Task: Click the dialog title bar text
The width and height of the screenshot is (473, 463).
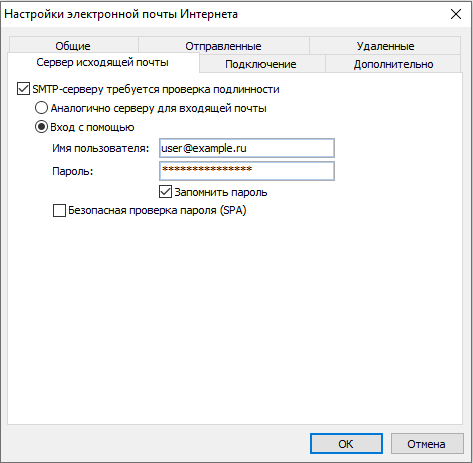Action: click(121, 14)
